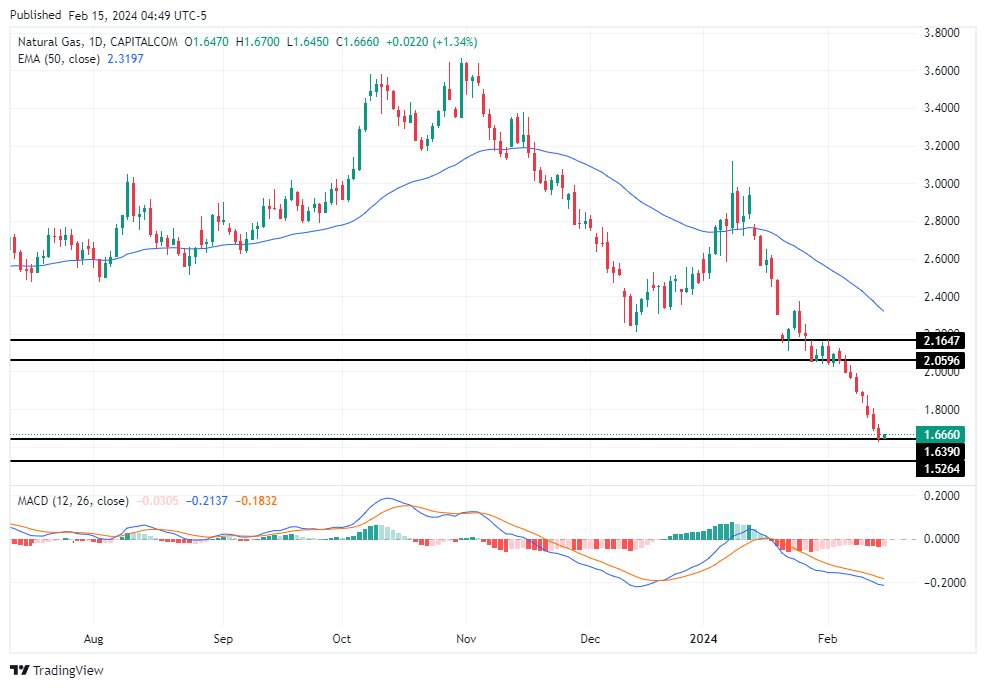
Task: Click the blue EMA value 2.3197
Action: tap(124, 60)
